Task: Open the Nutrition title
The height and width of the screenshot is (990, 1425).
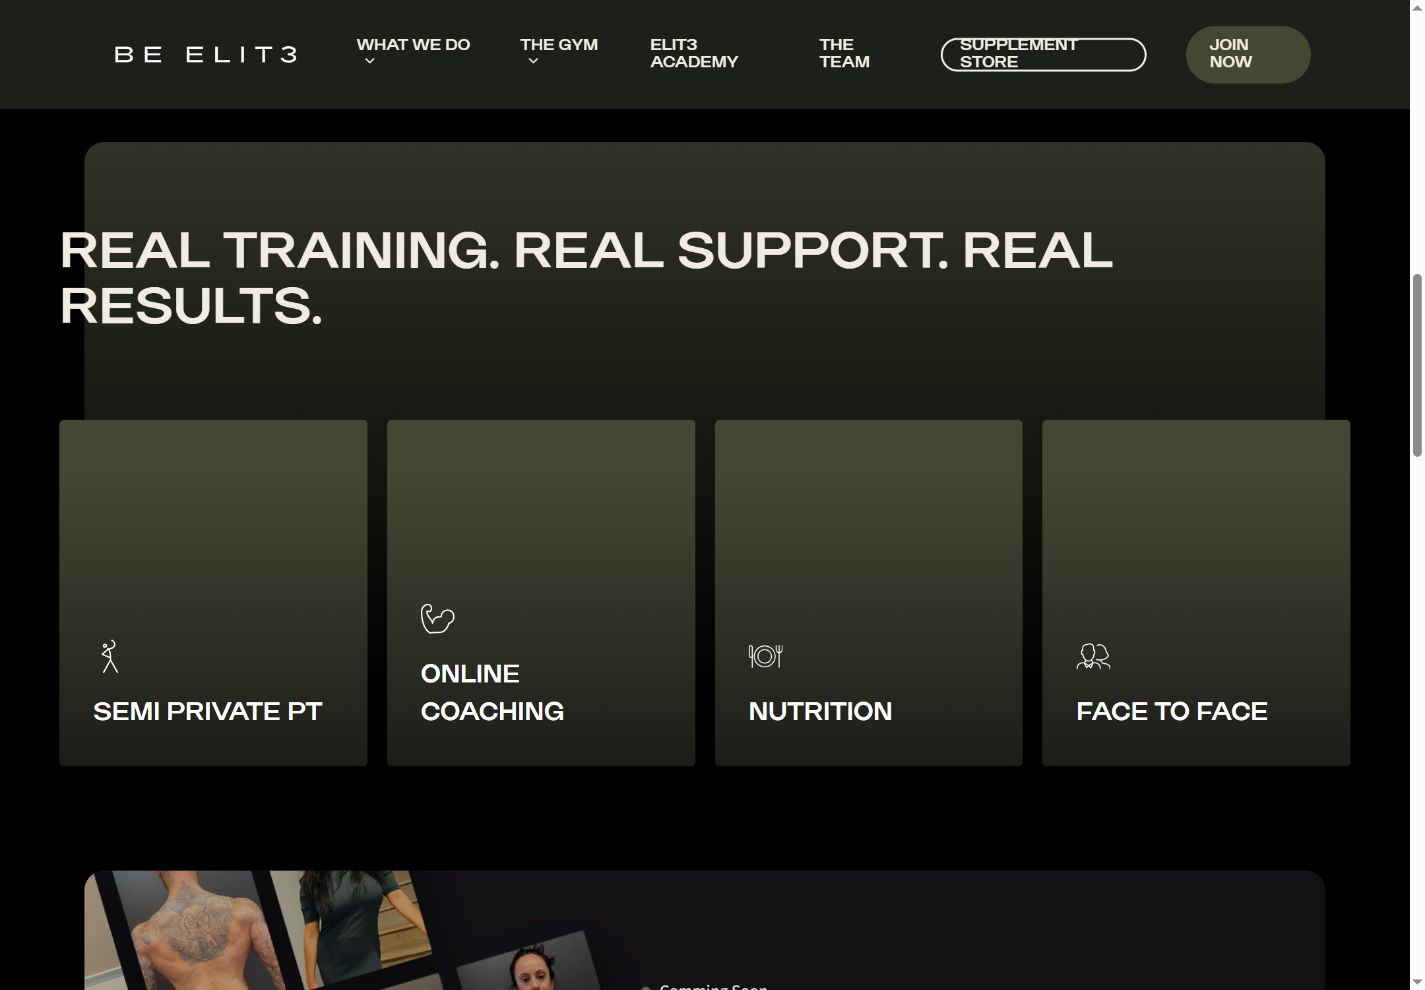Action: pos(820,711)
